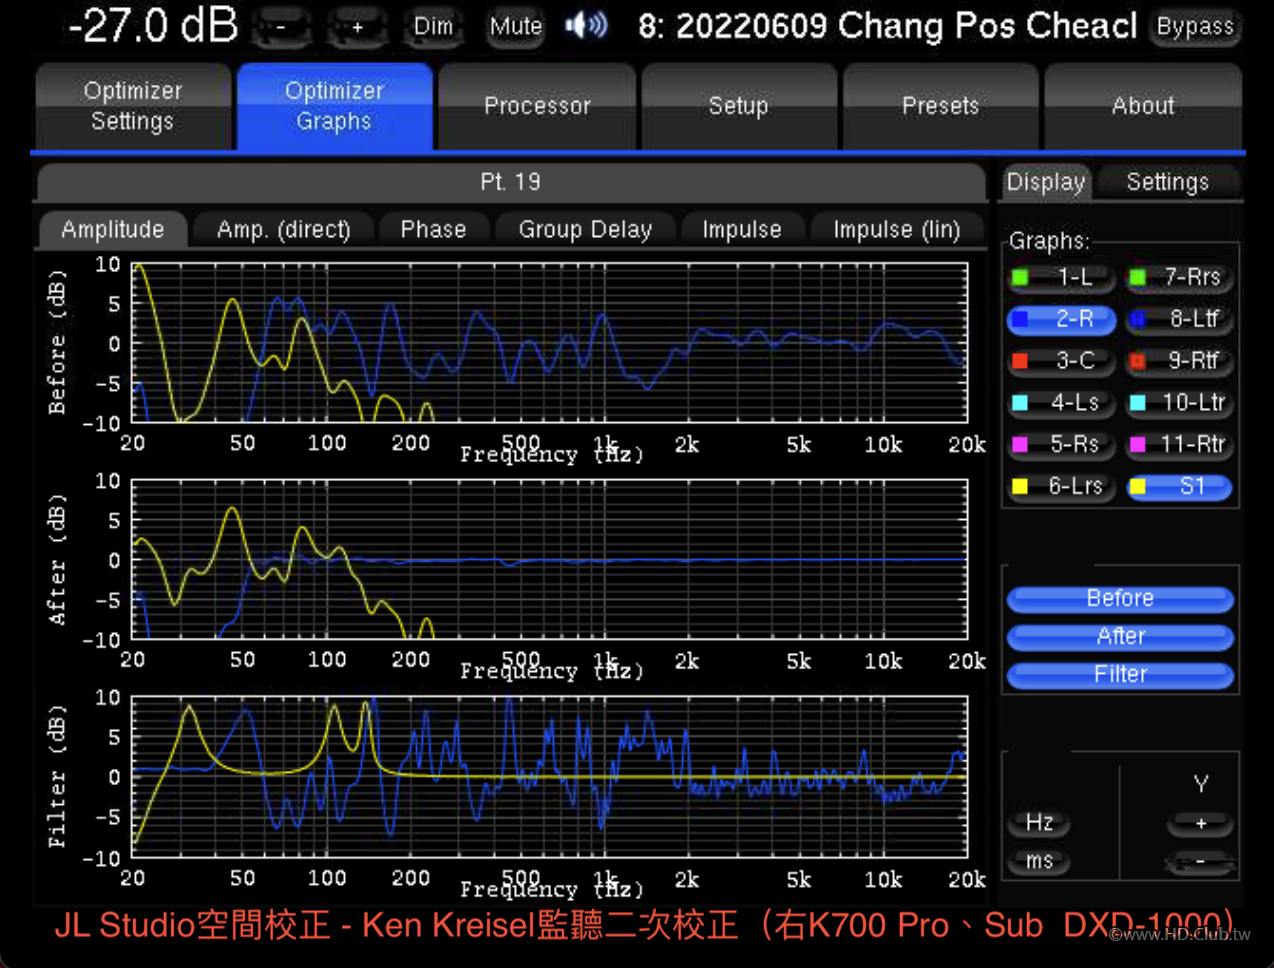Screen dimensions: 1274x968
Task: Toggle the 3-C channel graph
Action: (x=1062, y=361)
